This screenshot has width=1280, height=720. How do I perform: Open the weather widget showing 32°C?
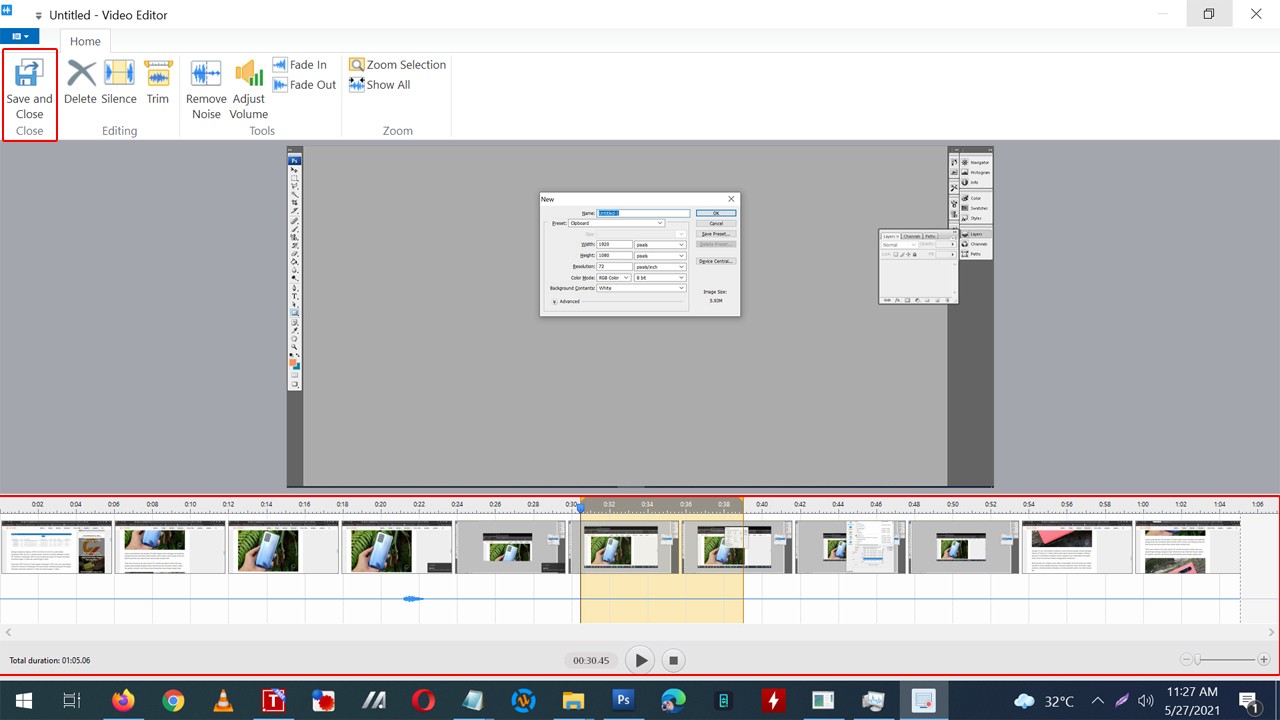pyautogui.click(x=1044, y=701)
